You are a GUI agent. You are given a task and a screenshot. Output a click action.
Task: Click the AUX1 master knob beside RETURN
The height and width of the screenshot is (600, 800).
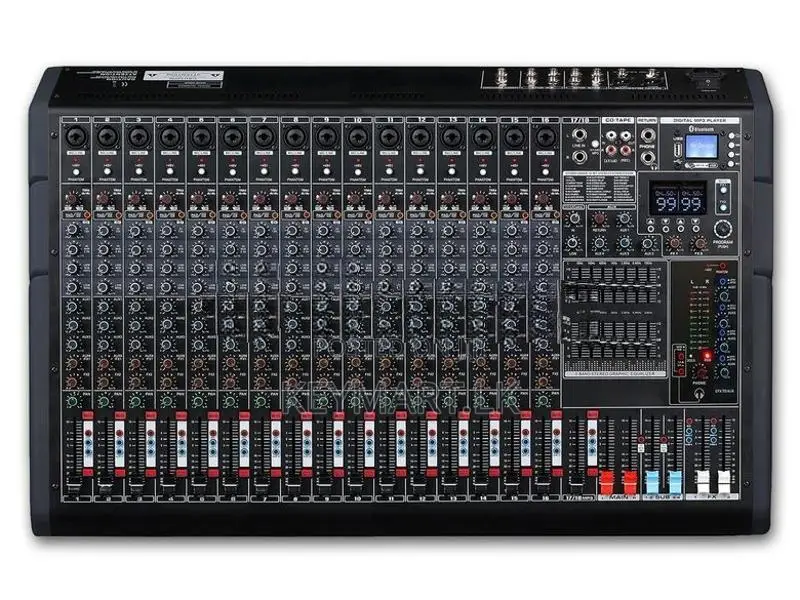624,219
